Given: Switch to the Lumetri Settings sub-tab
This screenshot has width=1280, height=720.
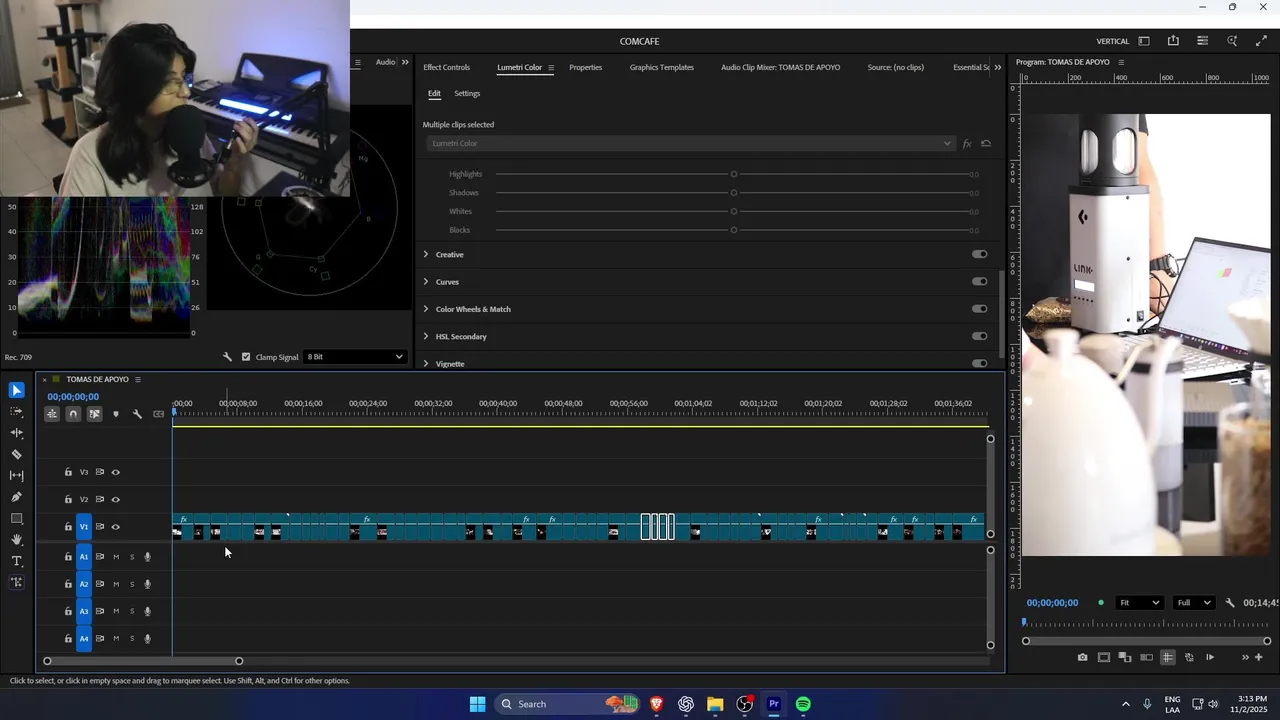Looking at the screenshot, I should point(467,93).
